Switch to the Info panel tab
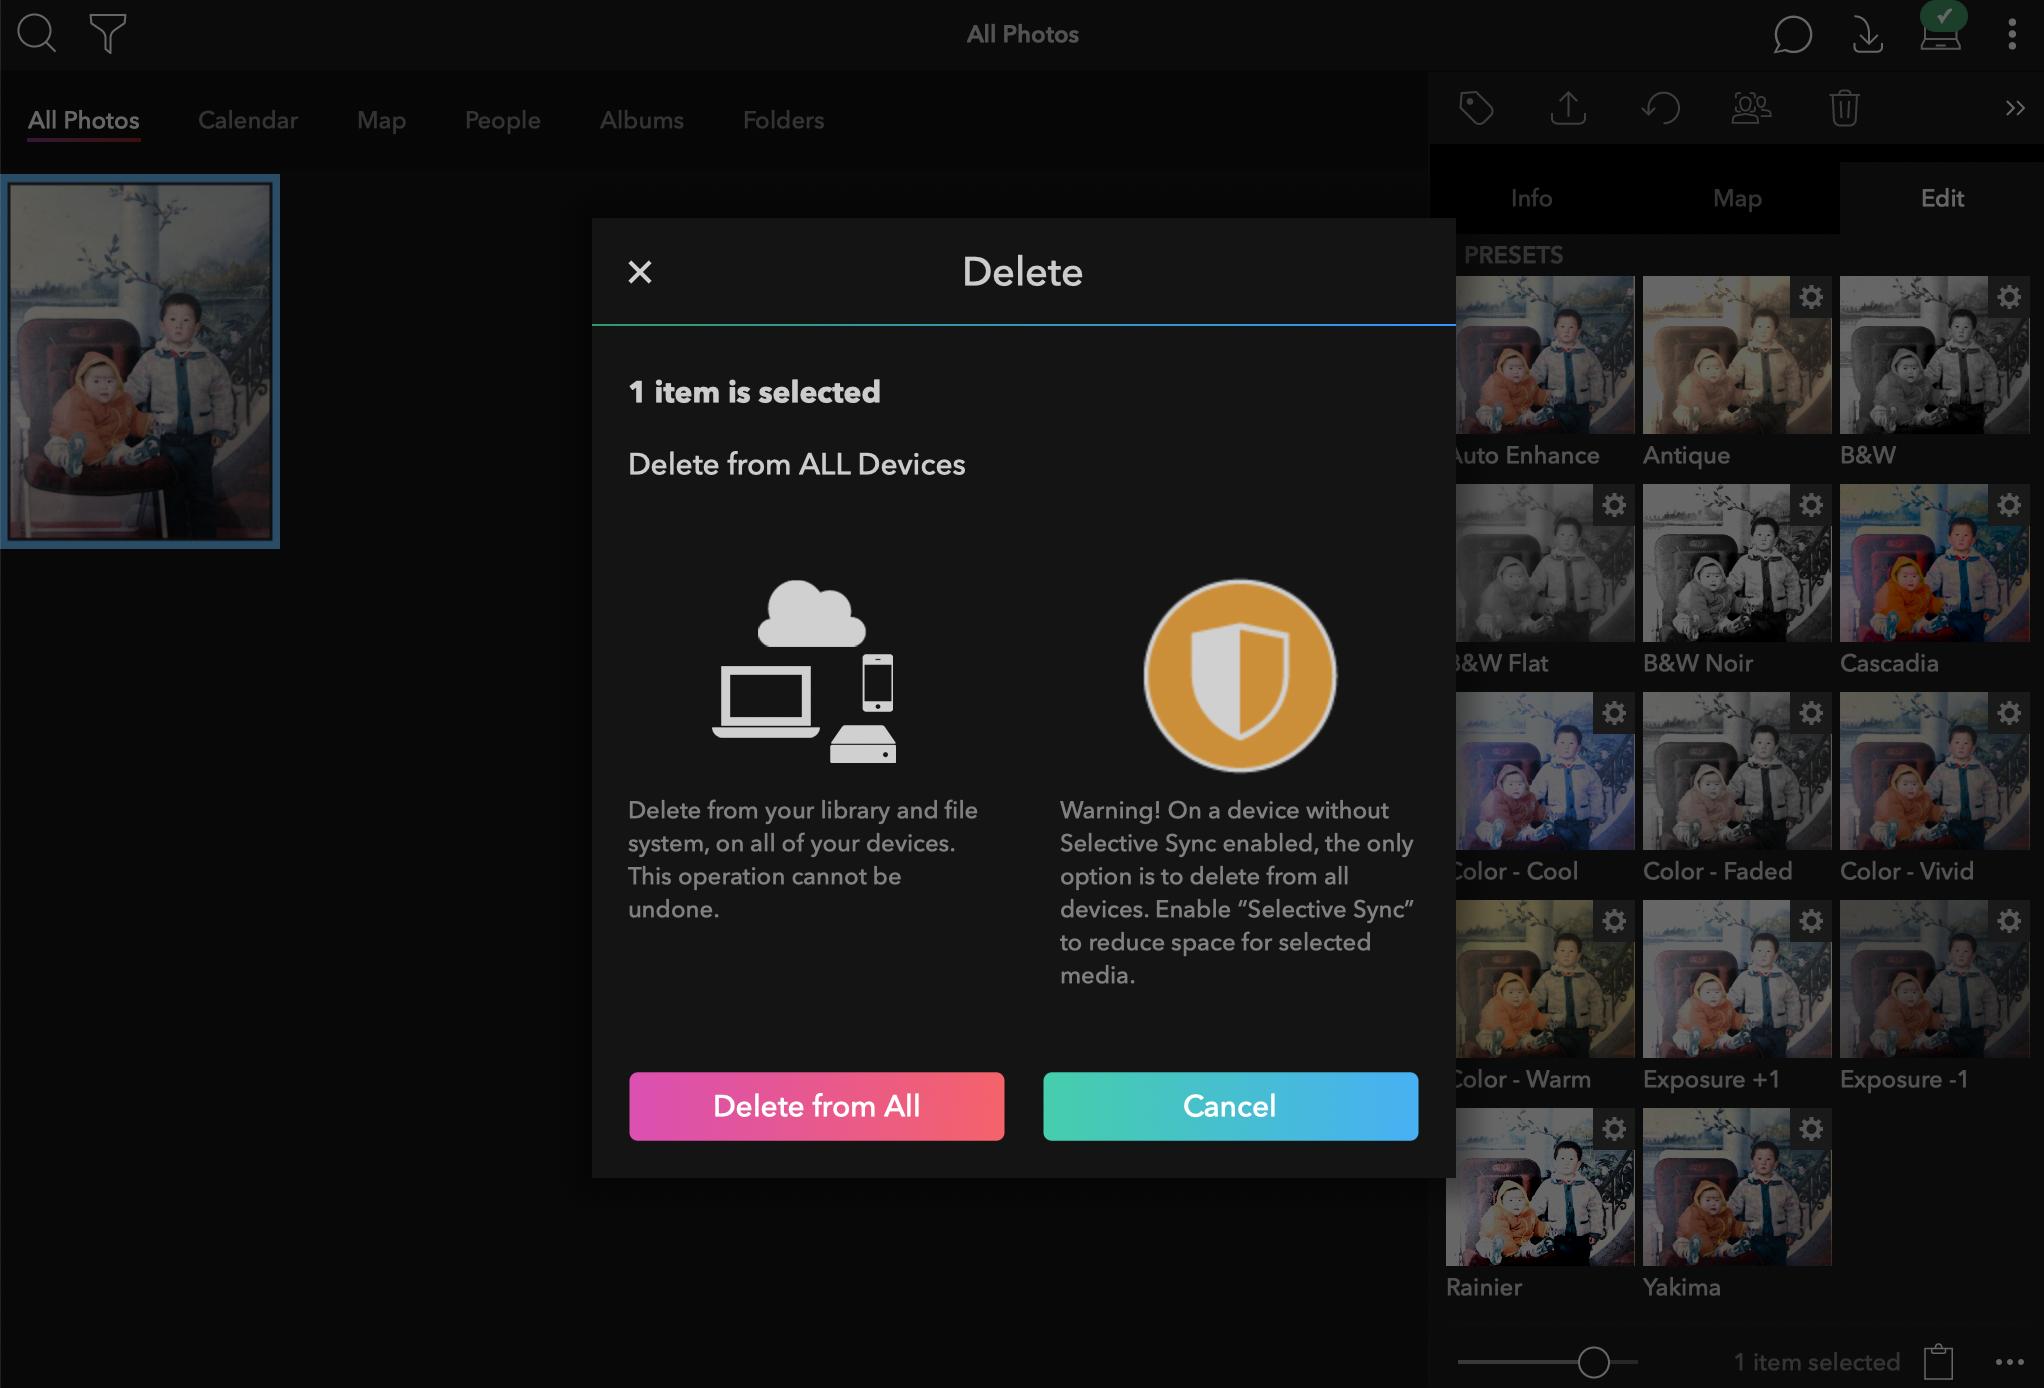Screen dimensions: 2044x1388 (x=1531, y=198)
